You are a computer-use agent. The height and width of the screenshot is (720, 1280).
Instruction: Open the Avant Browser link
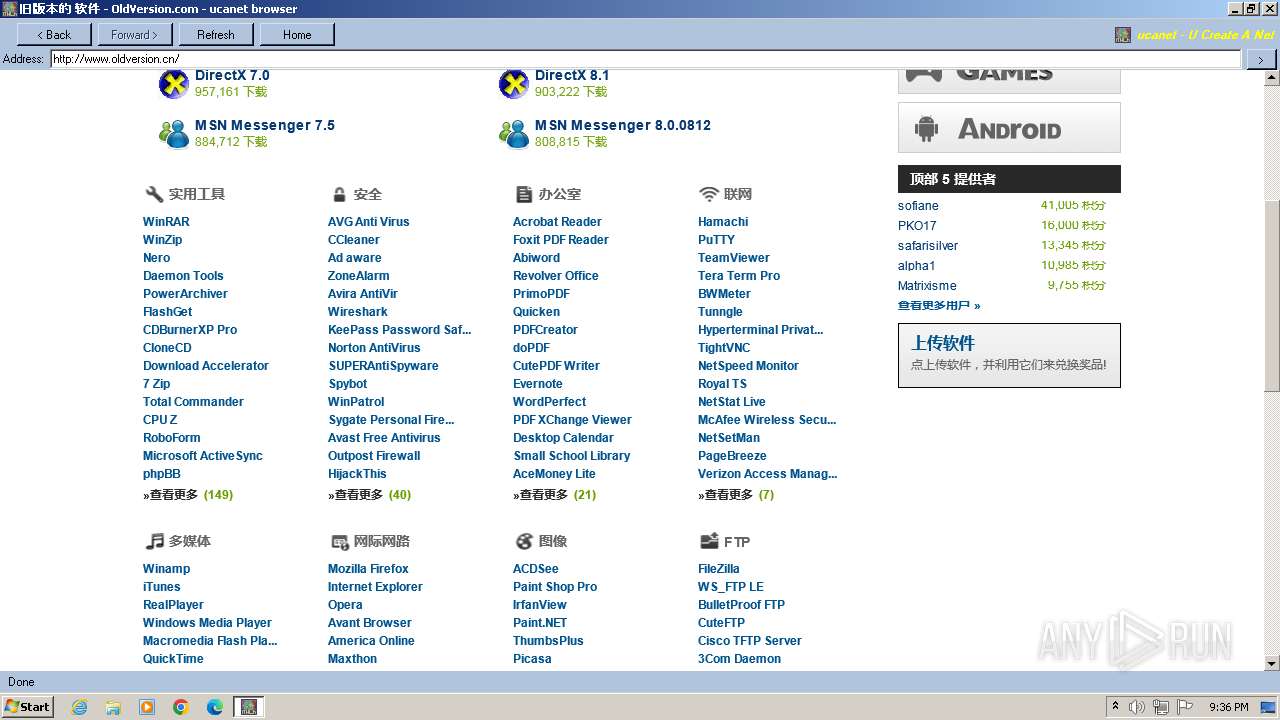pyautogui.click(x=370, y=623)
